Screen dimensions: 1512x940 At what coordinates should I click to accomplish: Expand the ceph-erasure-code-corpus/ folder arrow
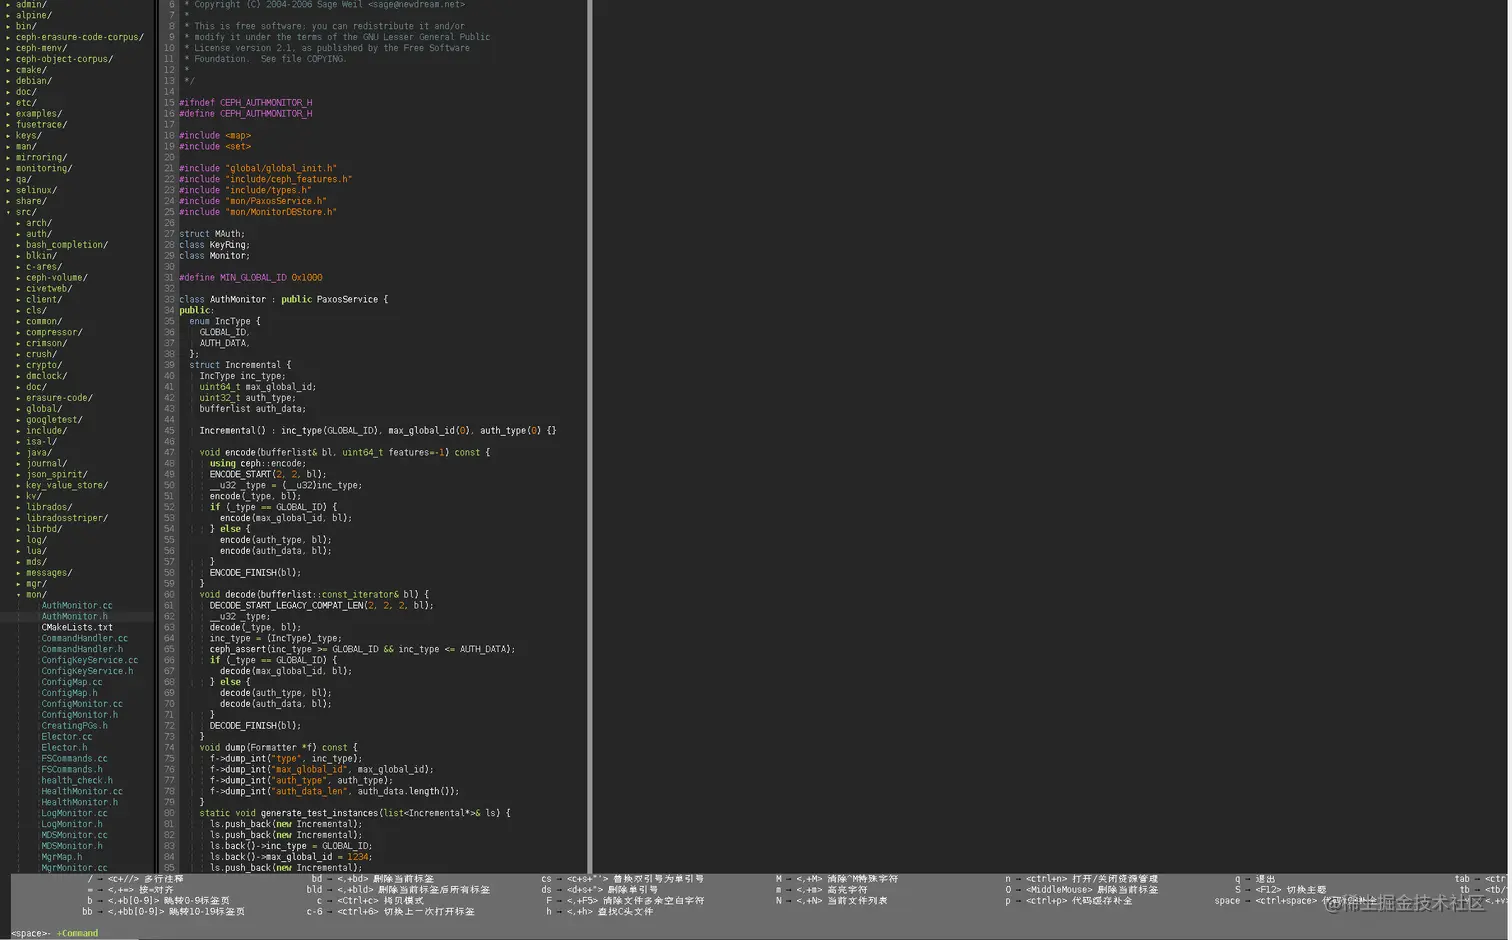coord(8,37)
